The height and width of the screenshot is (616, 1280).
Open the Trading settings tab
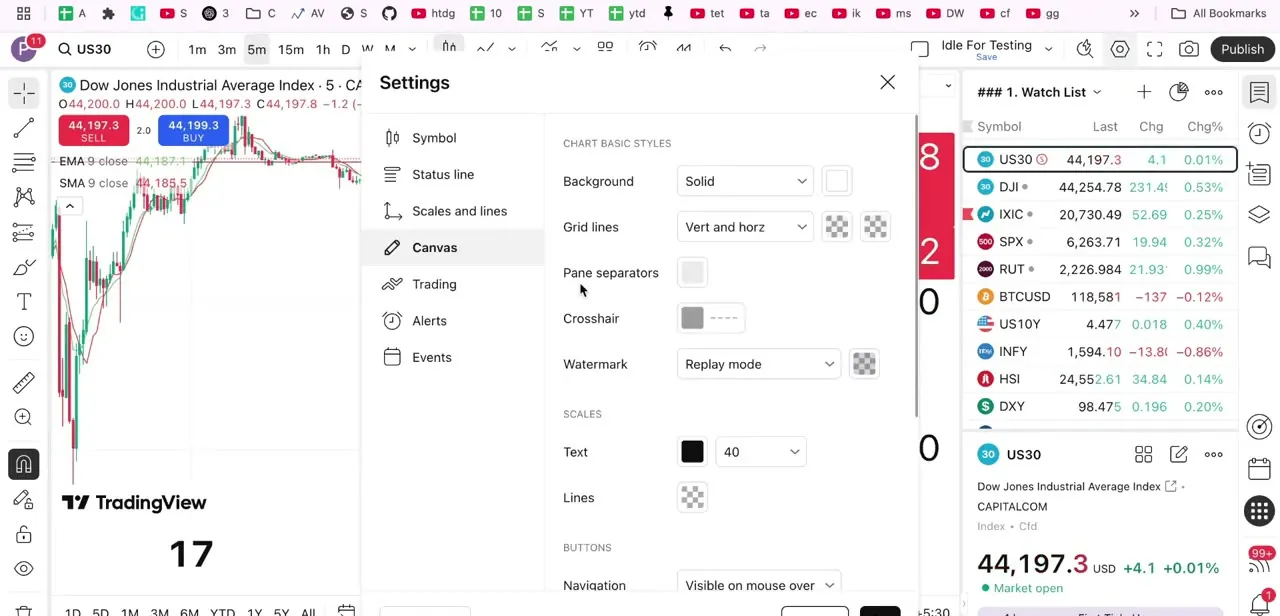[x=452, y=284]
